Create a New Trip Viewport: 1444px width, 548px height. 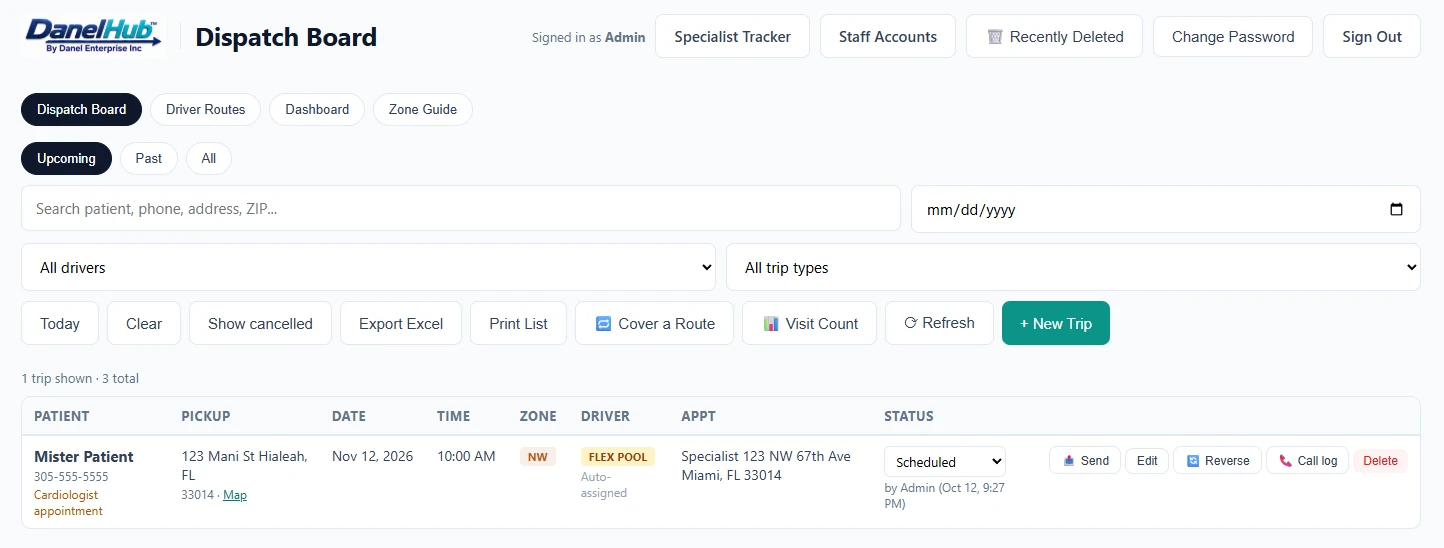(x=1056, y=323)
